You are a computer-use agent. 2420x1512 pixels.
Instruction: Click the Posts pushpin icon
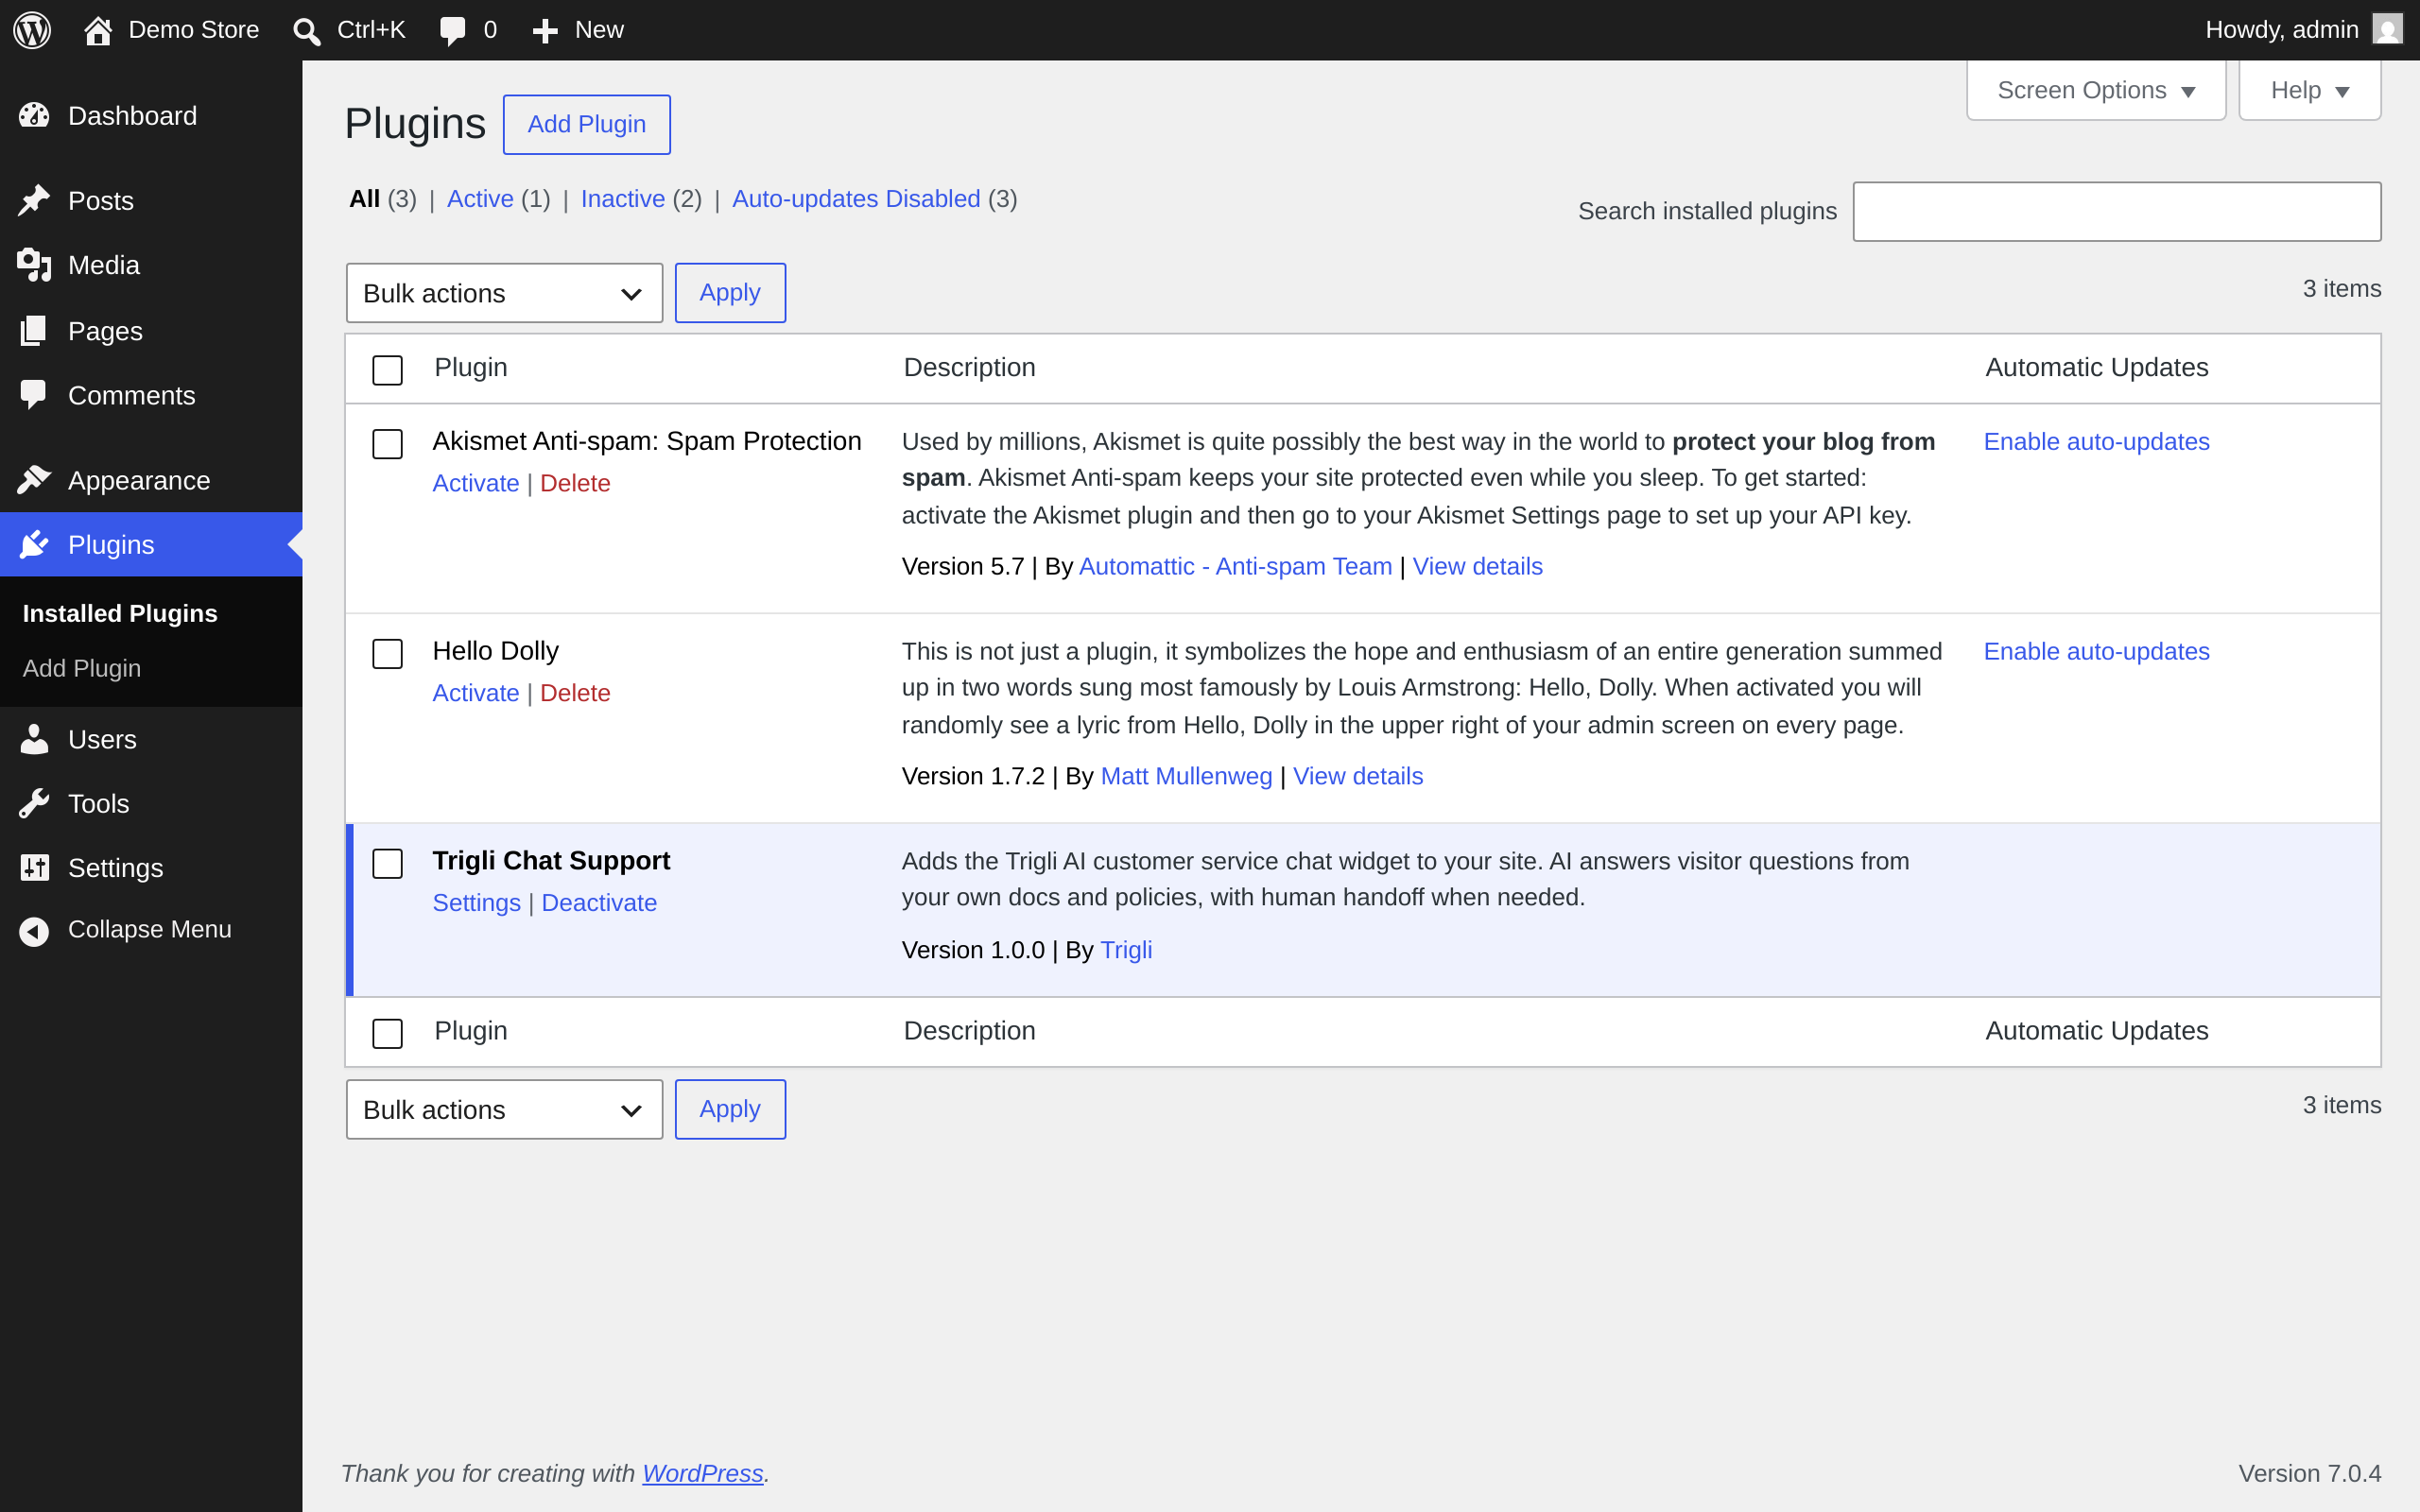click(34, 201)
